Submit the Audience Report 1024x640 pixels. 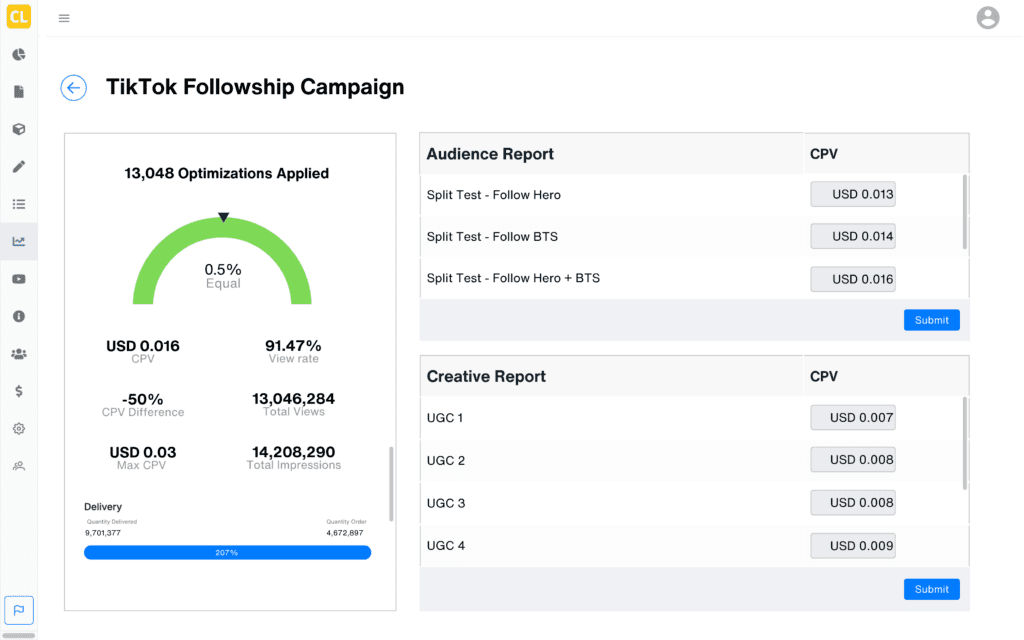pyautogui.click(x=931, y=320)
